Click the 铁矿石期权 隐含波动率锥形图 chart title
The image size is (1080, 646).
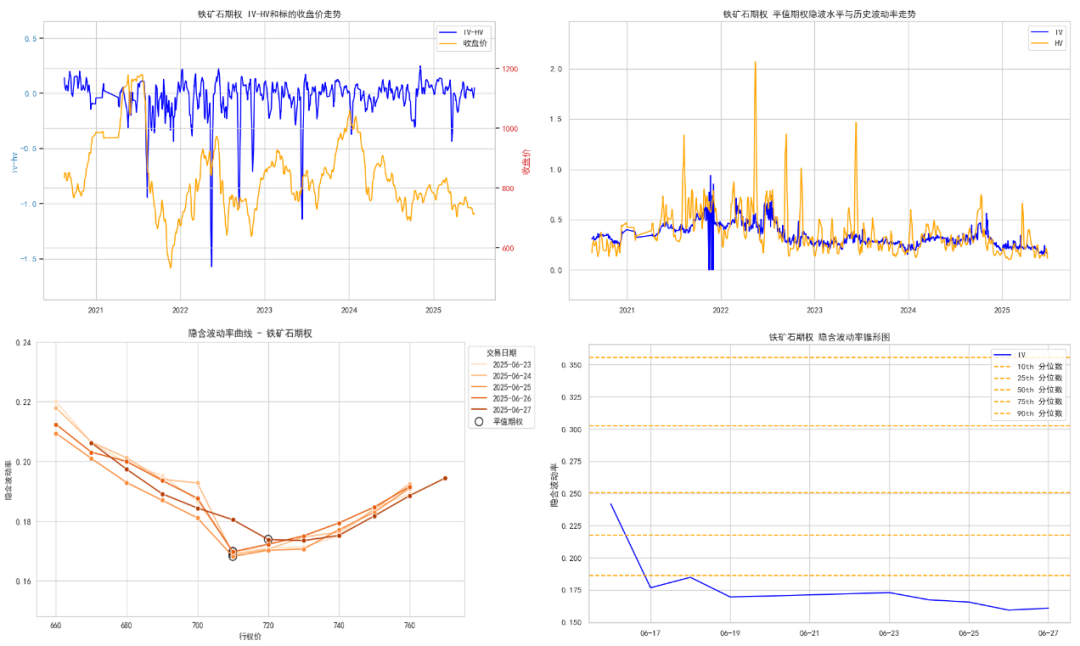(829, 337)
